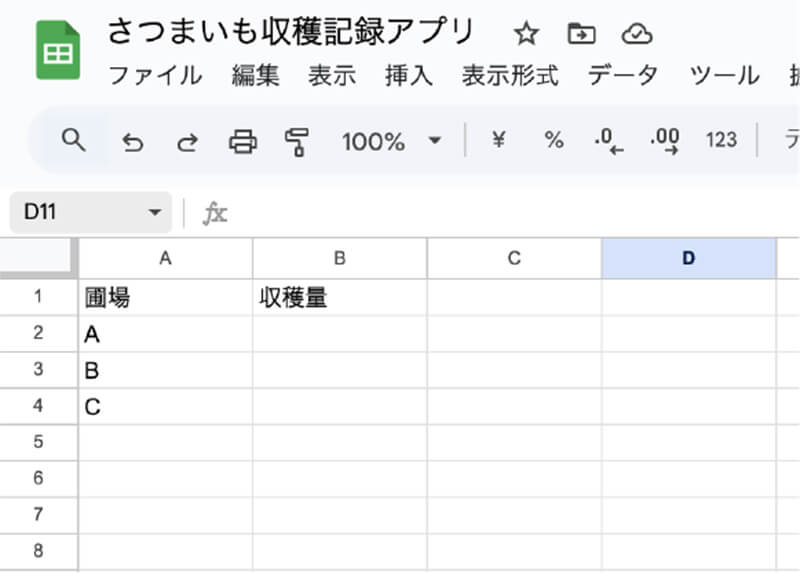This screenshot has height=573, width=800.
Task: Click the move to folder icon
Action: point(581,34)
